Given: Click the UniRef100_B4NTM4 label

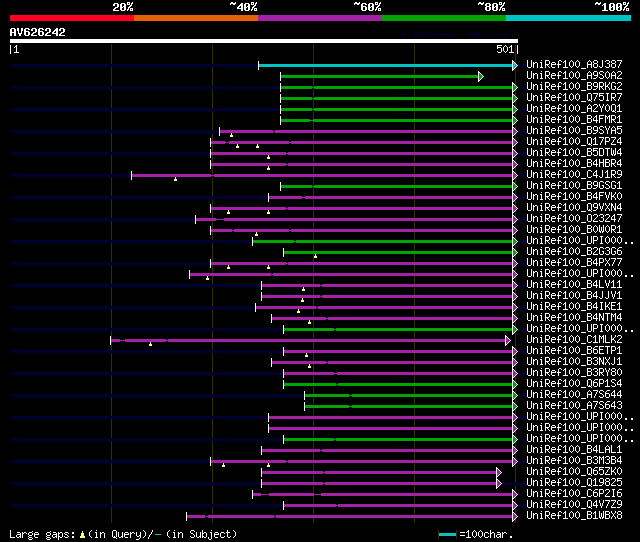Looking at the screenshot, I should pos(574,318).
